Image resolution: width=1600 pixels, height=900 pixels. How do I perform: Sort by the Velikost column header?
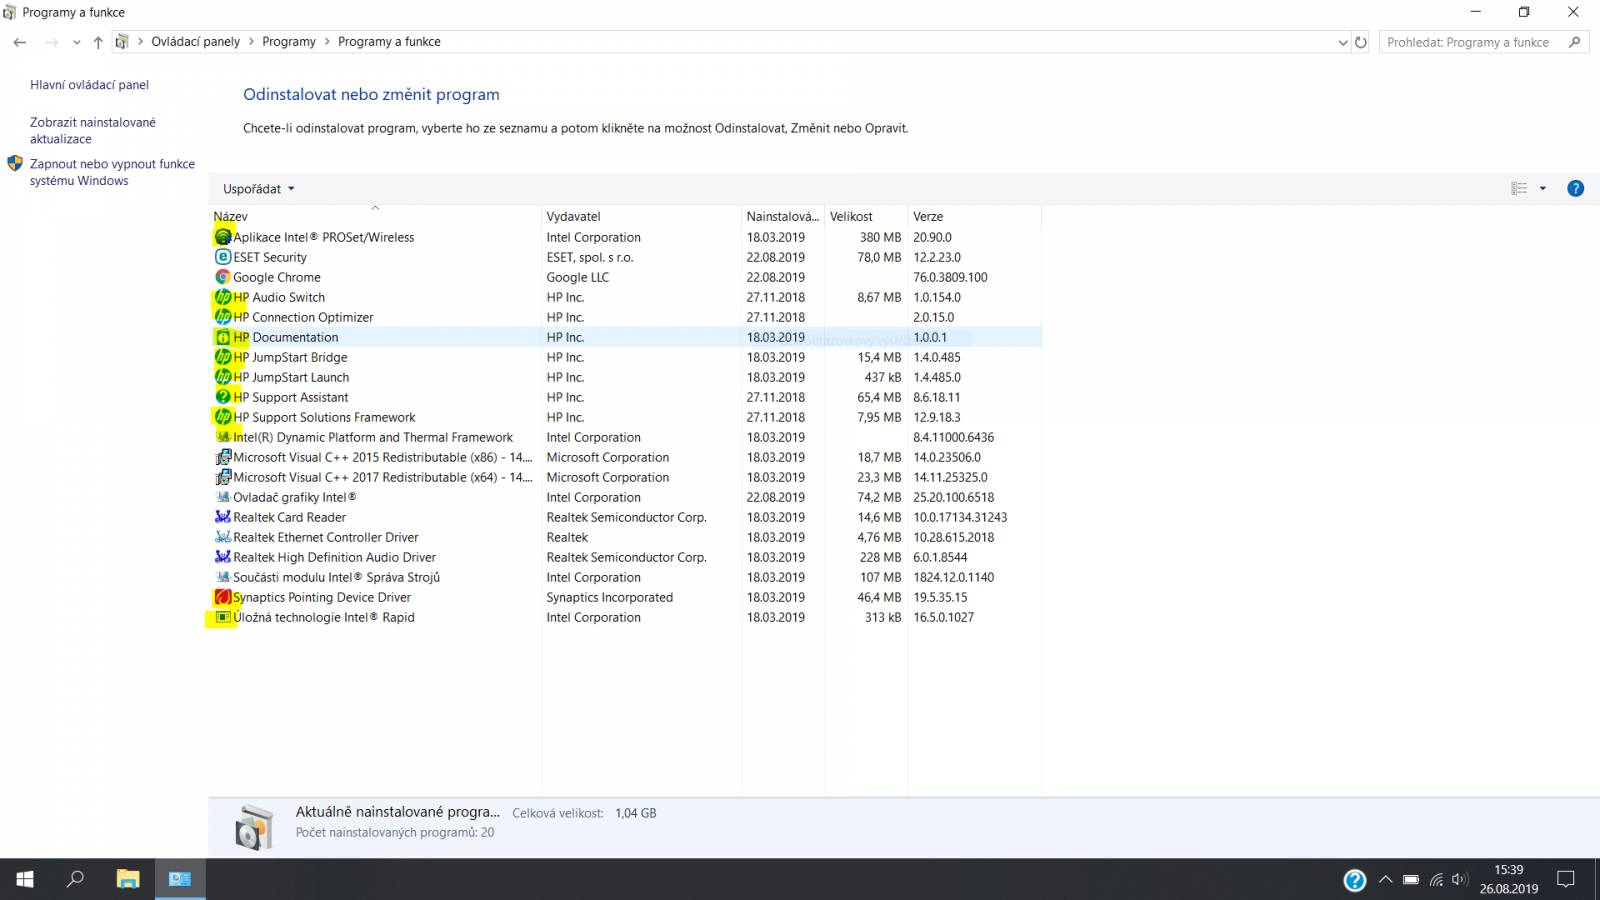tap(866, 216)
